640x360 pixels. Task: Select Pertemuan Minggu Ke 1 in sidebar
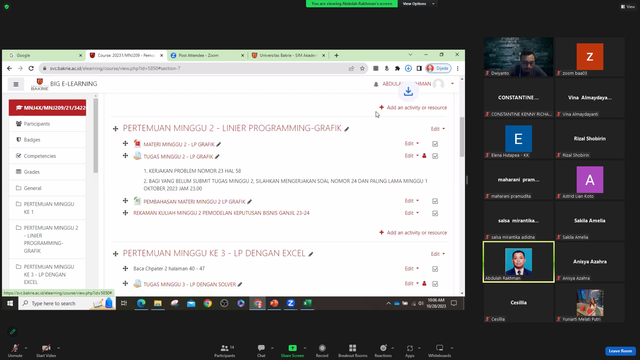pyautogui.click(x=47, y=208)
